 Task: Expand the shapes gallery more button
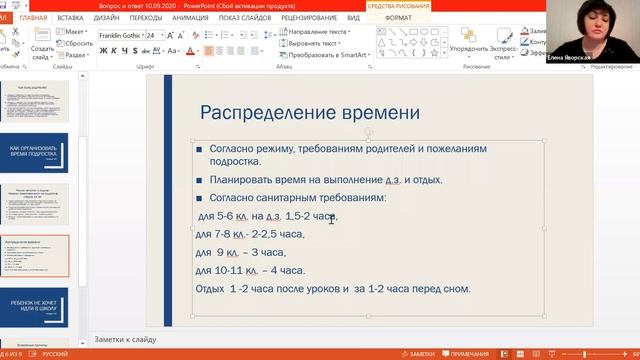point(444,53)
